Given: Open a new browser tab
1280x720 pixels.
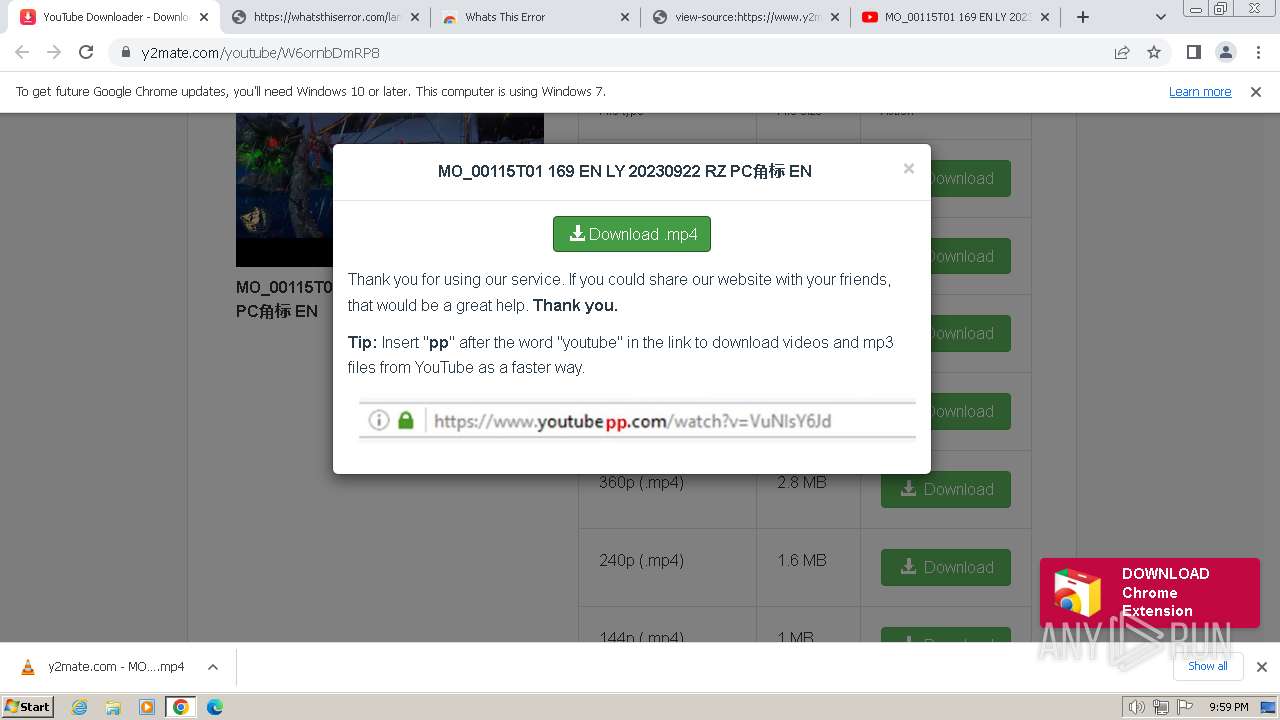Looking at the screenshot, I should pyautogui.click(x=1082, y=17).
